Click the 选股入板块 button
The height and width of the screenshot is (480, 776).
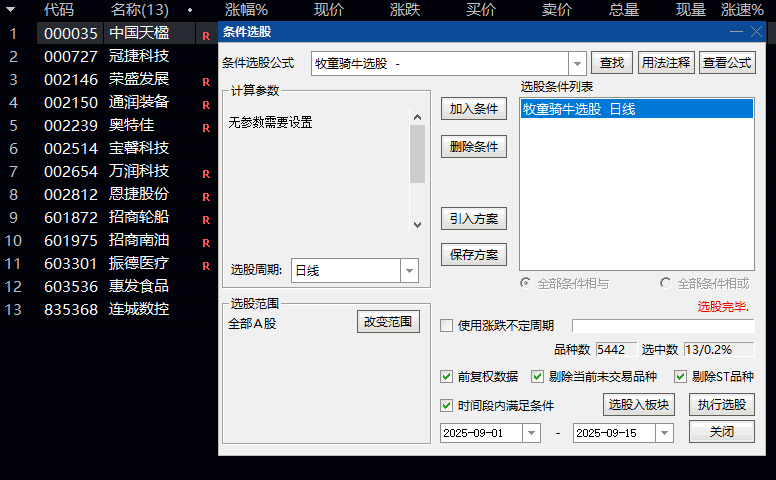pos(638,405)
